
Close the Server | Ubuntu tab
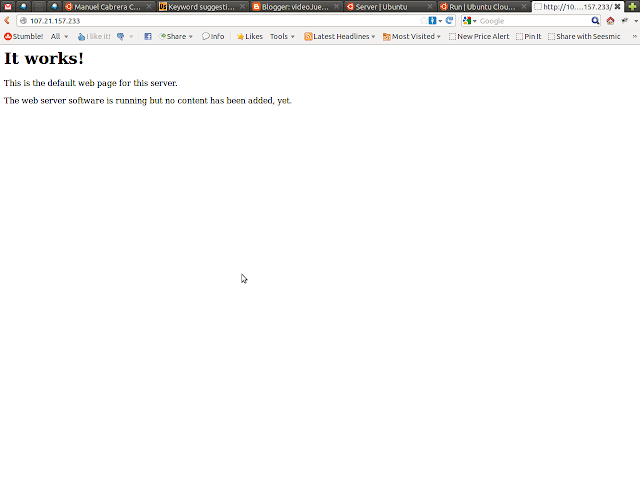(x=430, y=7)
